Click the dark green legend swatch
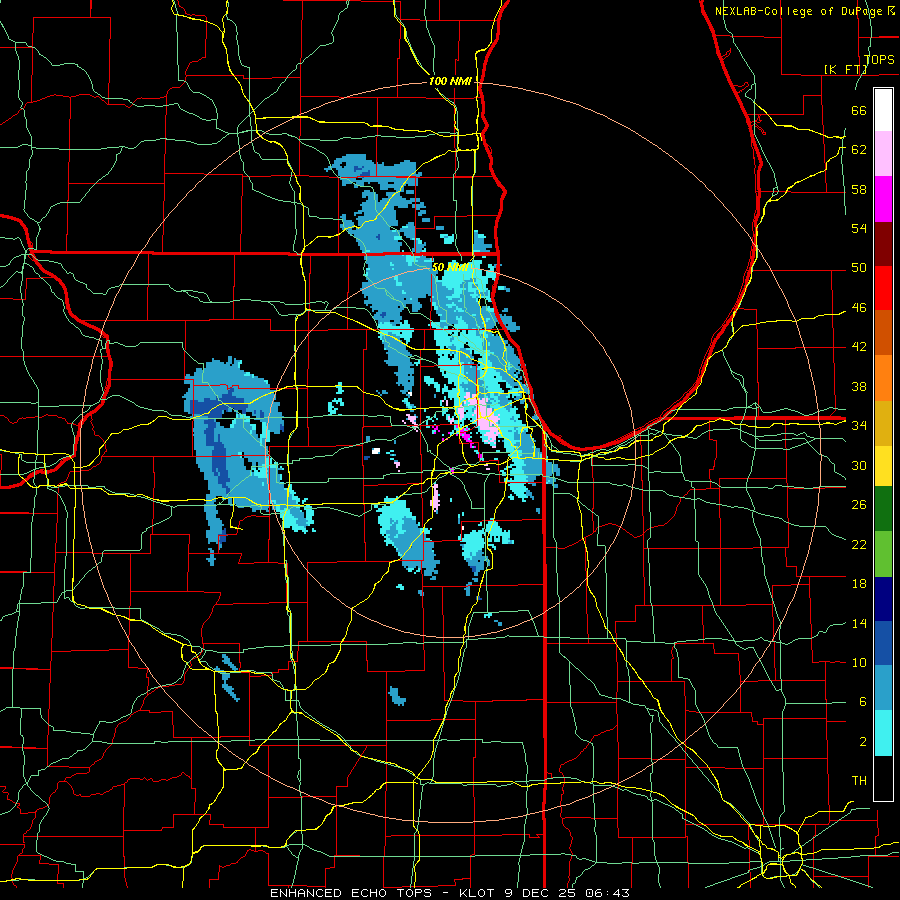This screenshot has width=900, height=900. (x=883, y=509)
